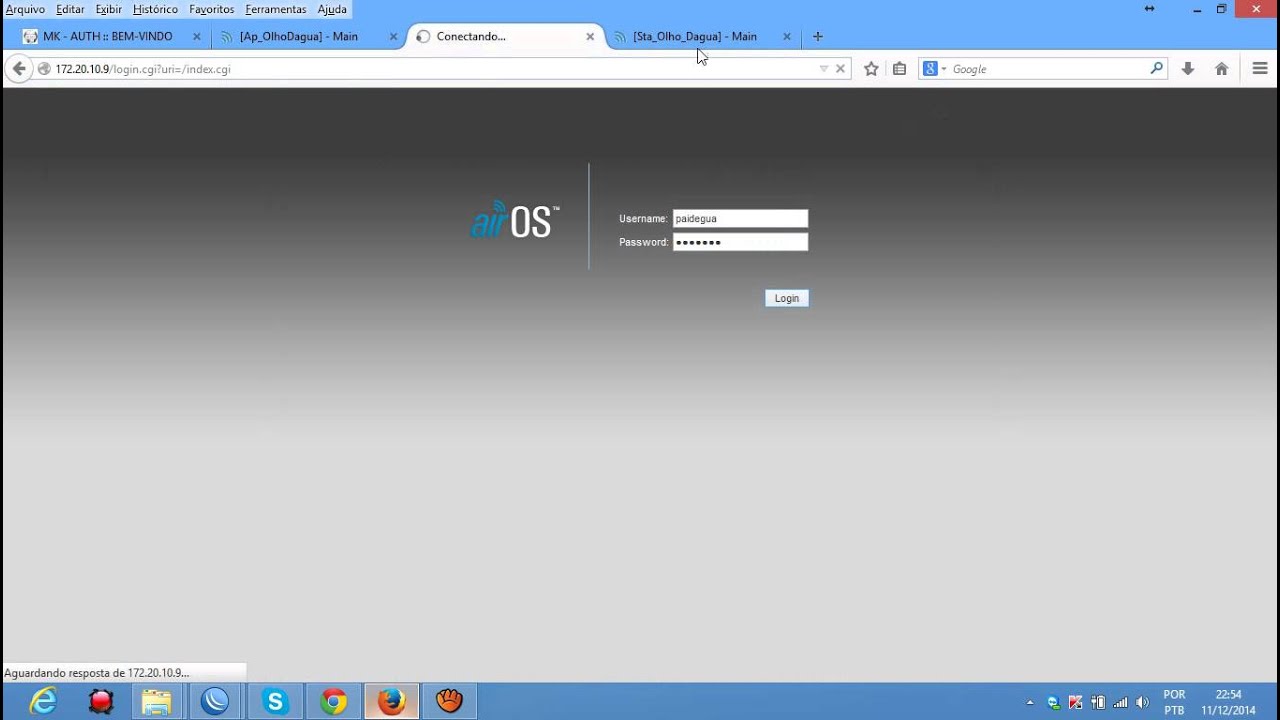Open File Explorer from taskbar
The width and height of the screenshot is (1280, 720).
(157, 701)
